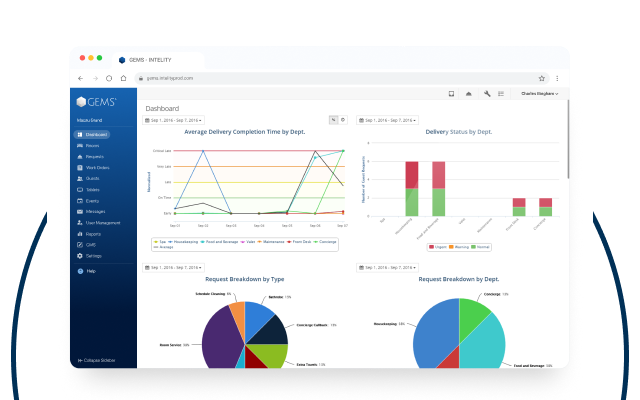
Task: Click the purple Room Service pie slice
Action: [220, 339]
